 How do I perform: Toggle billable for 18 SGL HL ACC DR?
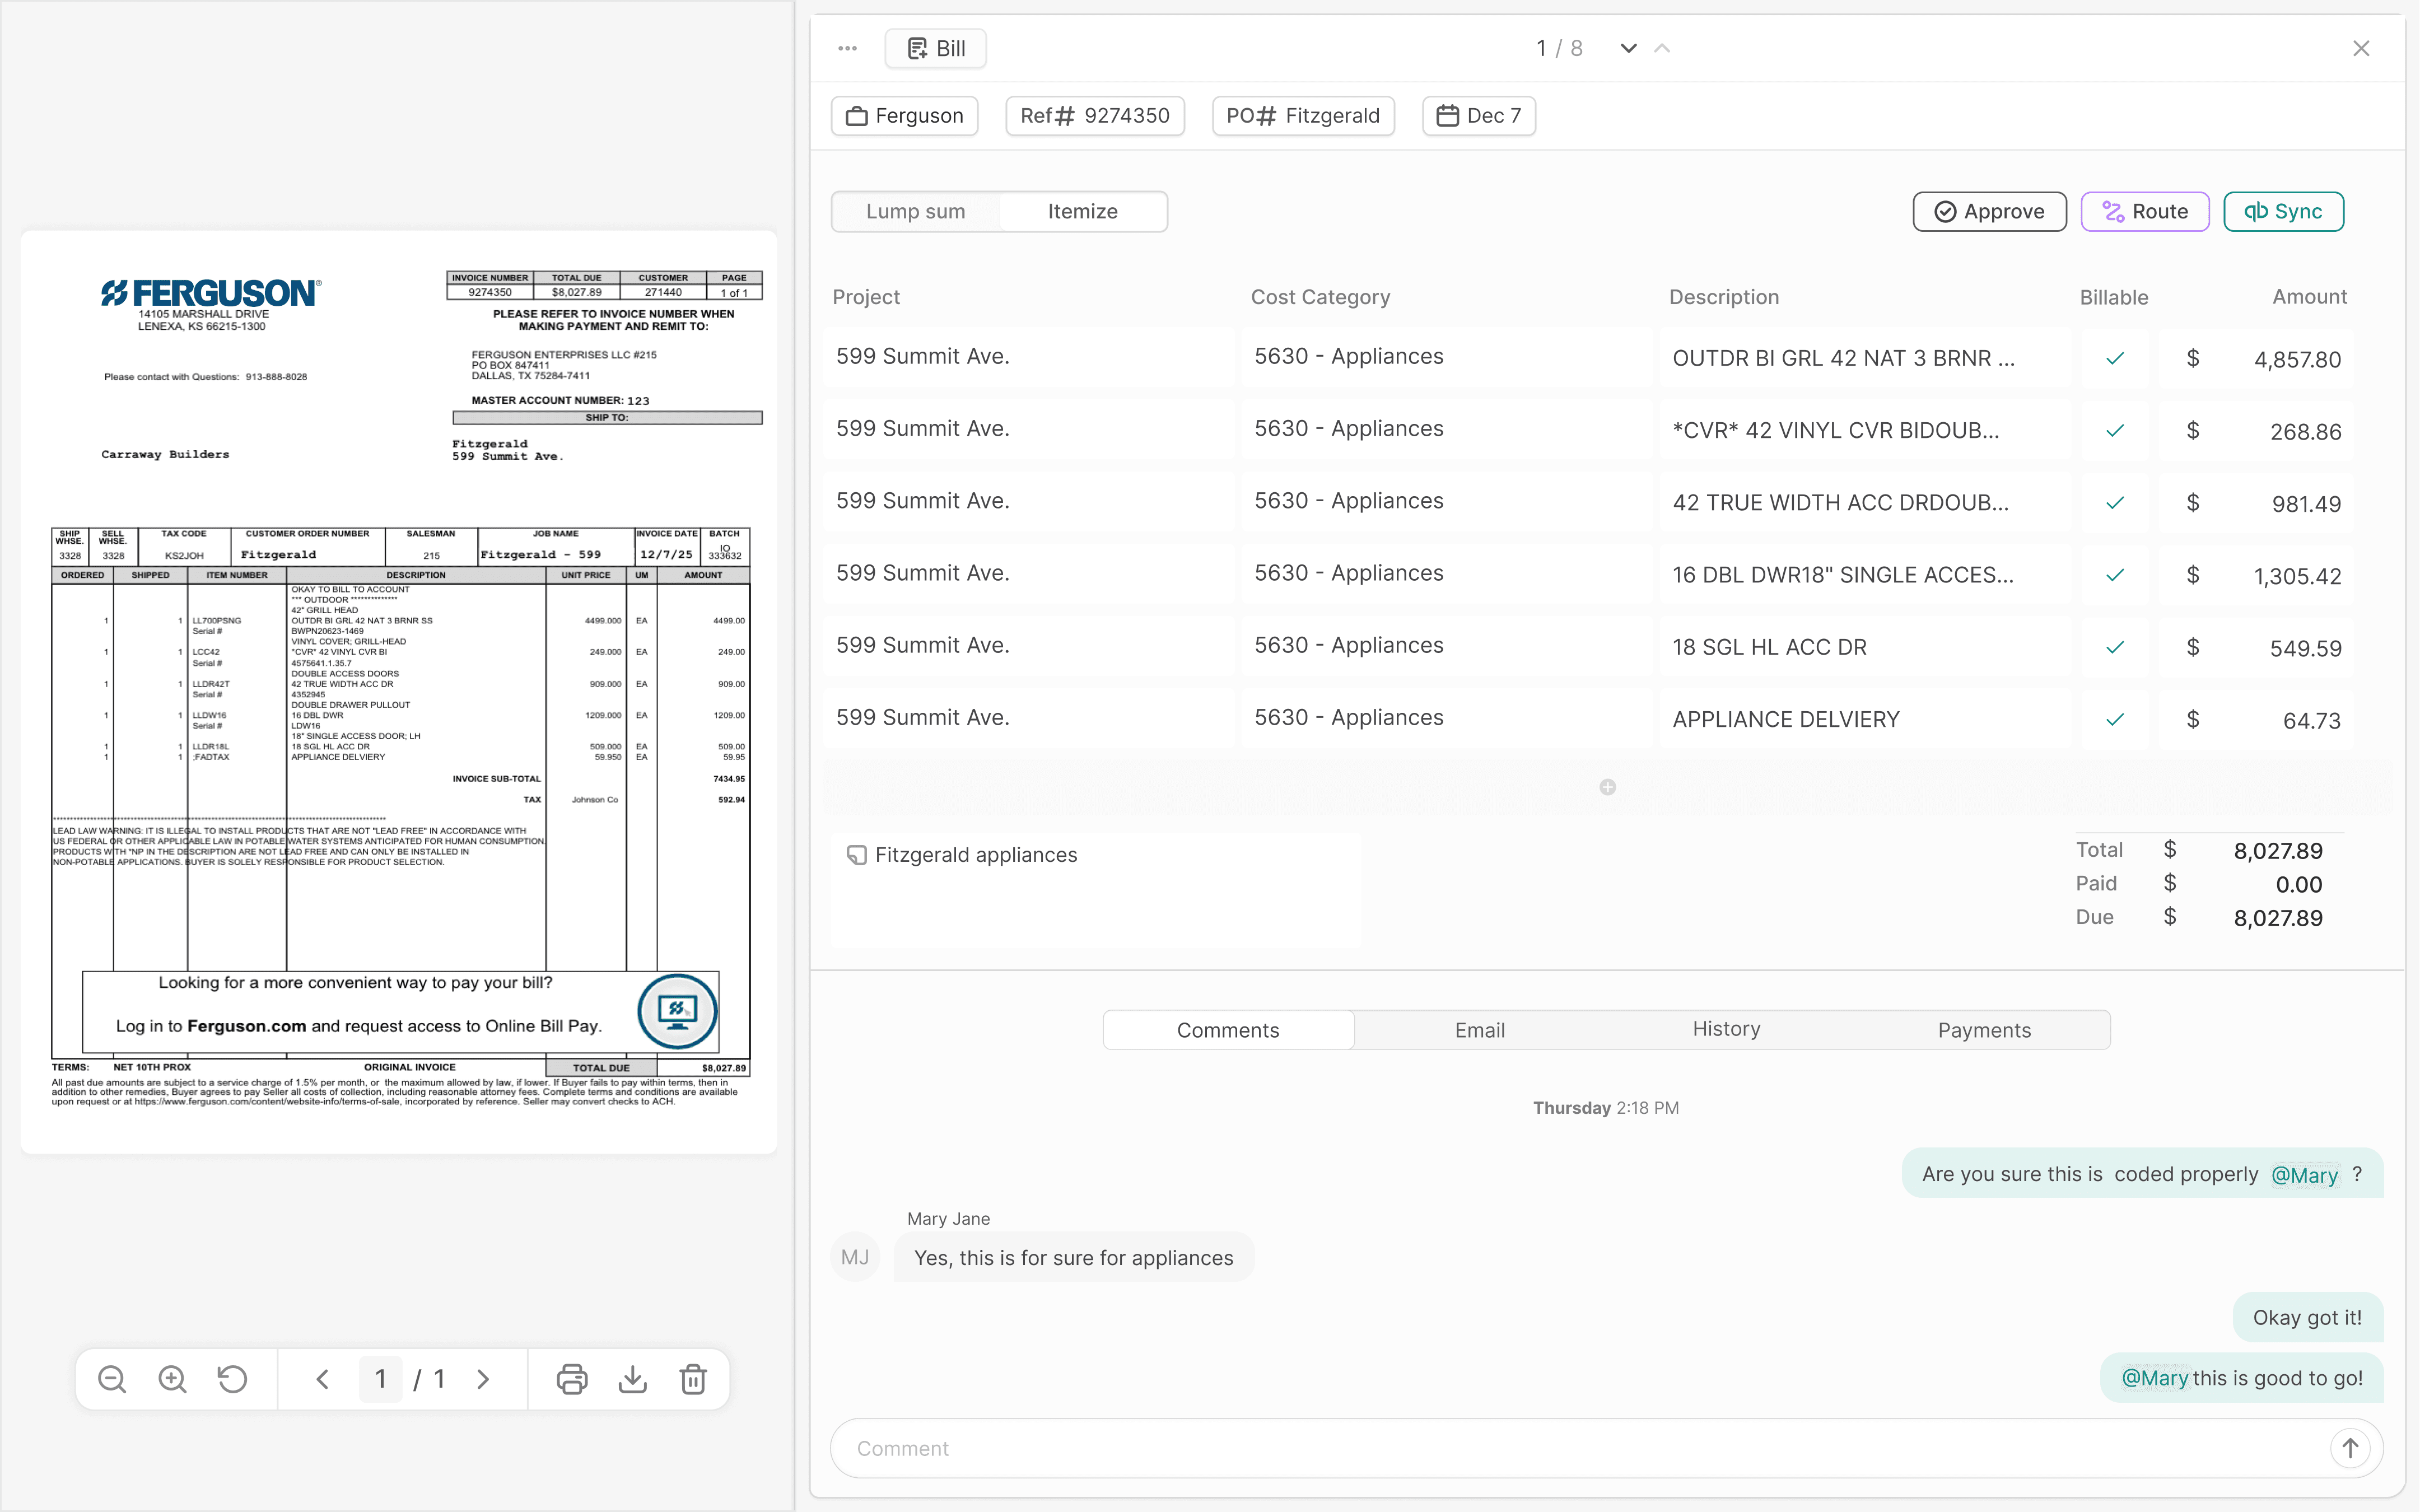pyautogui.click(x=2114, y=647)
